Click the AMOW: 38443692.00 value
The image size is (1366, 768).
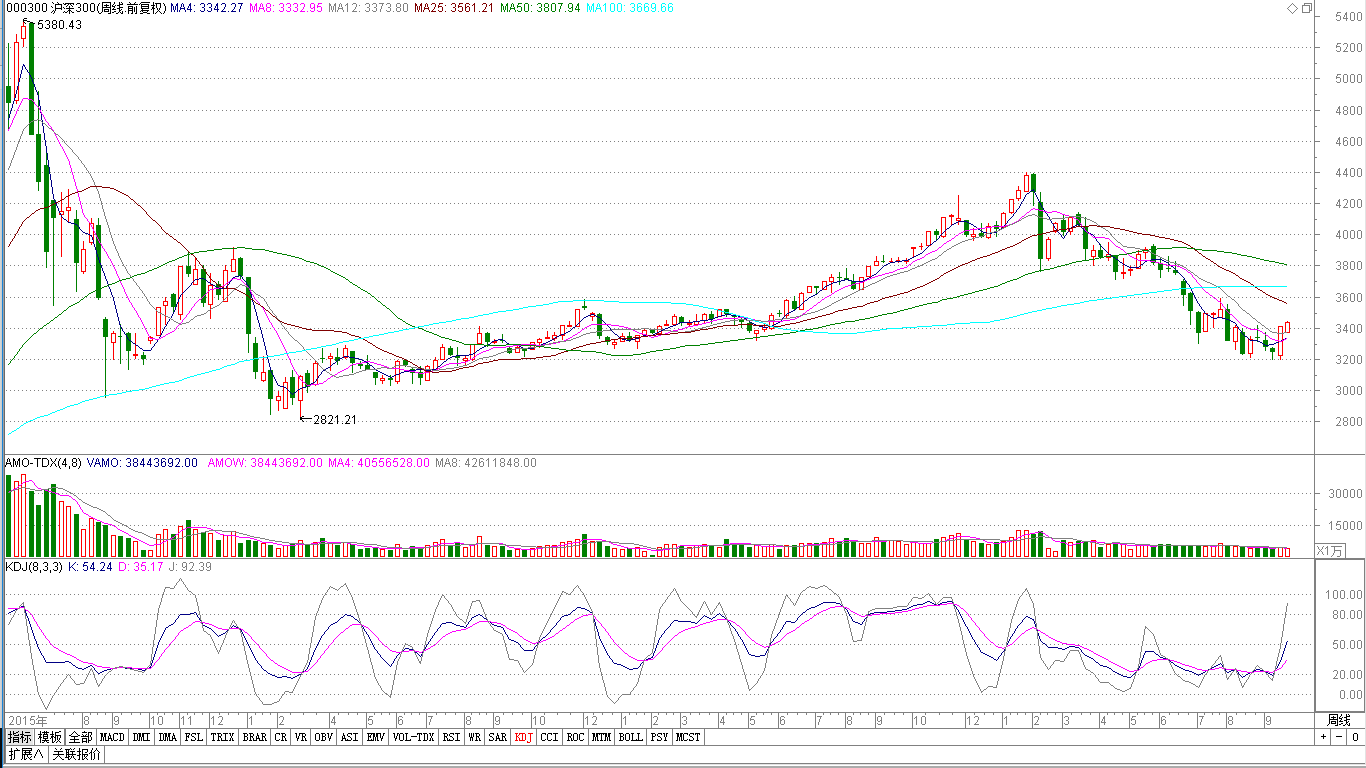tap(265, 463)
